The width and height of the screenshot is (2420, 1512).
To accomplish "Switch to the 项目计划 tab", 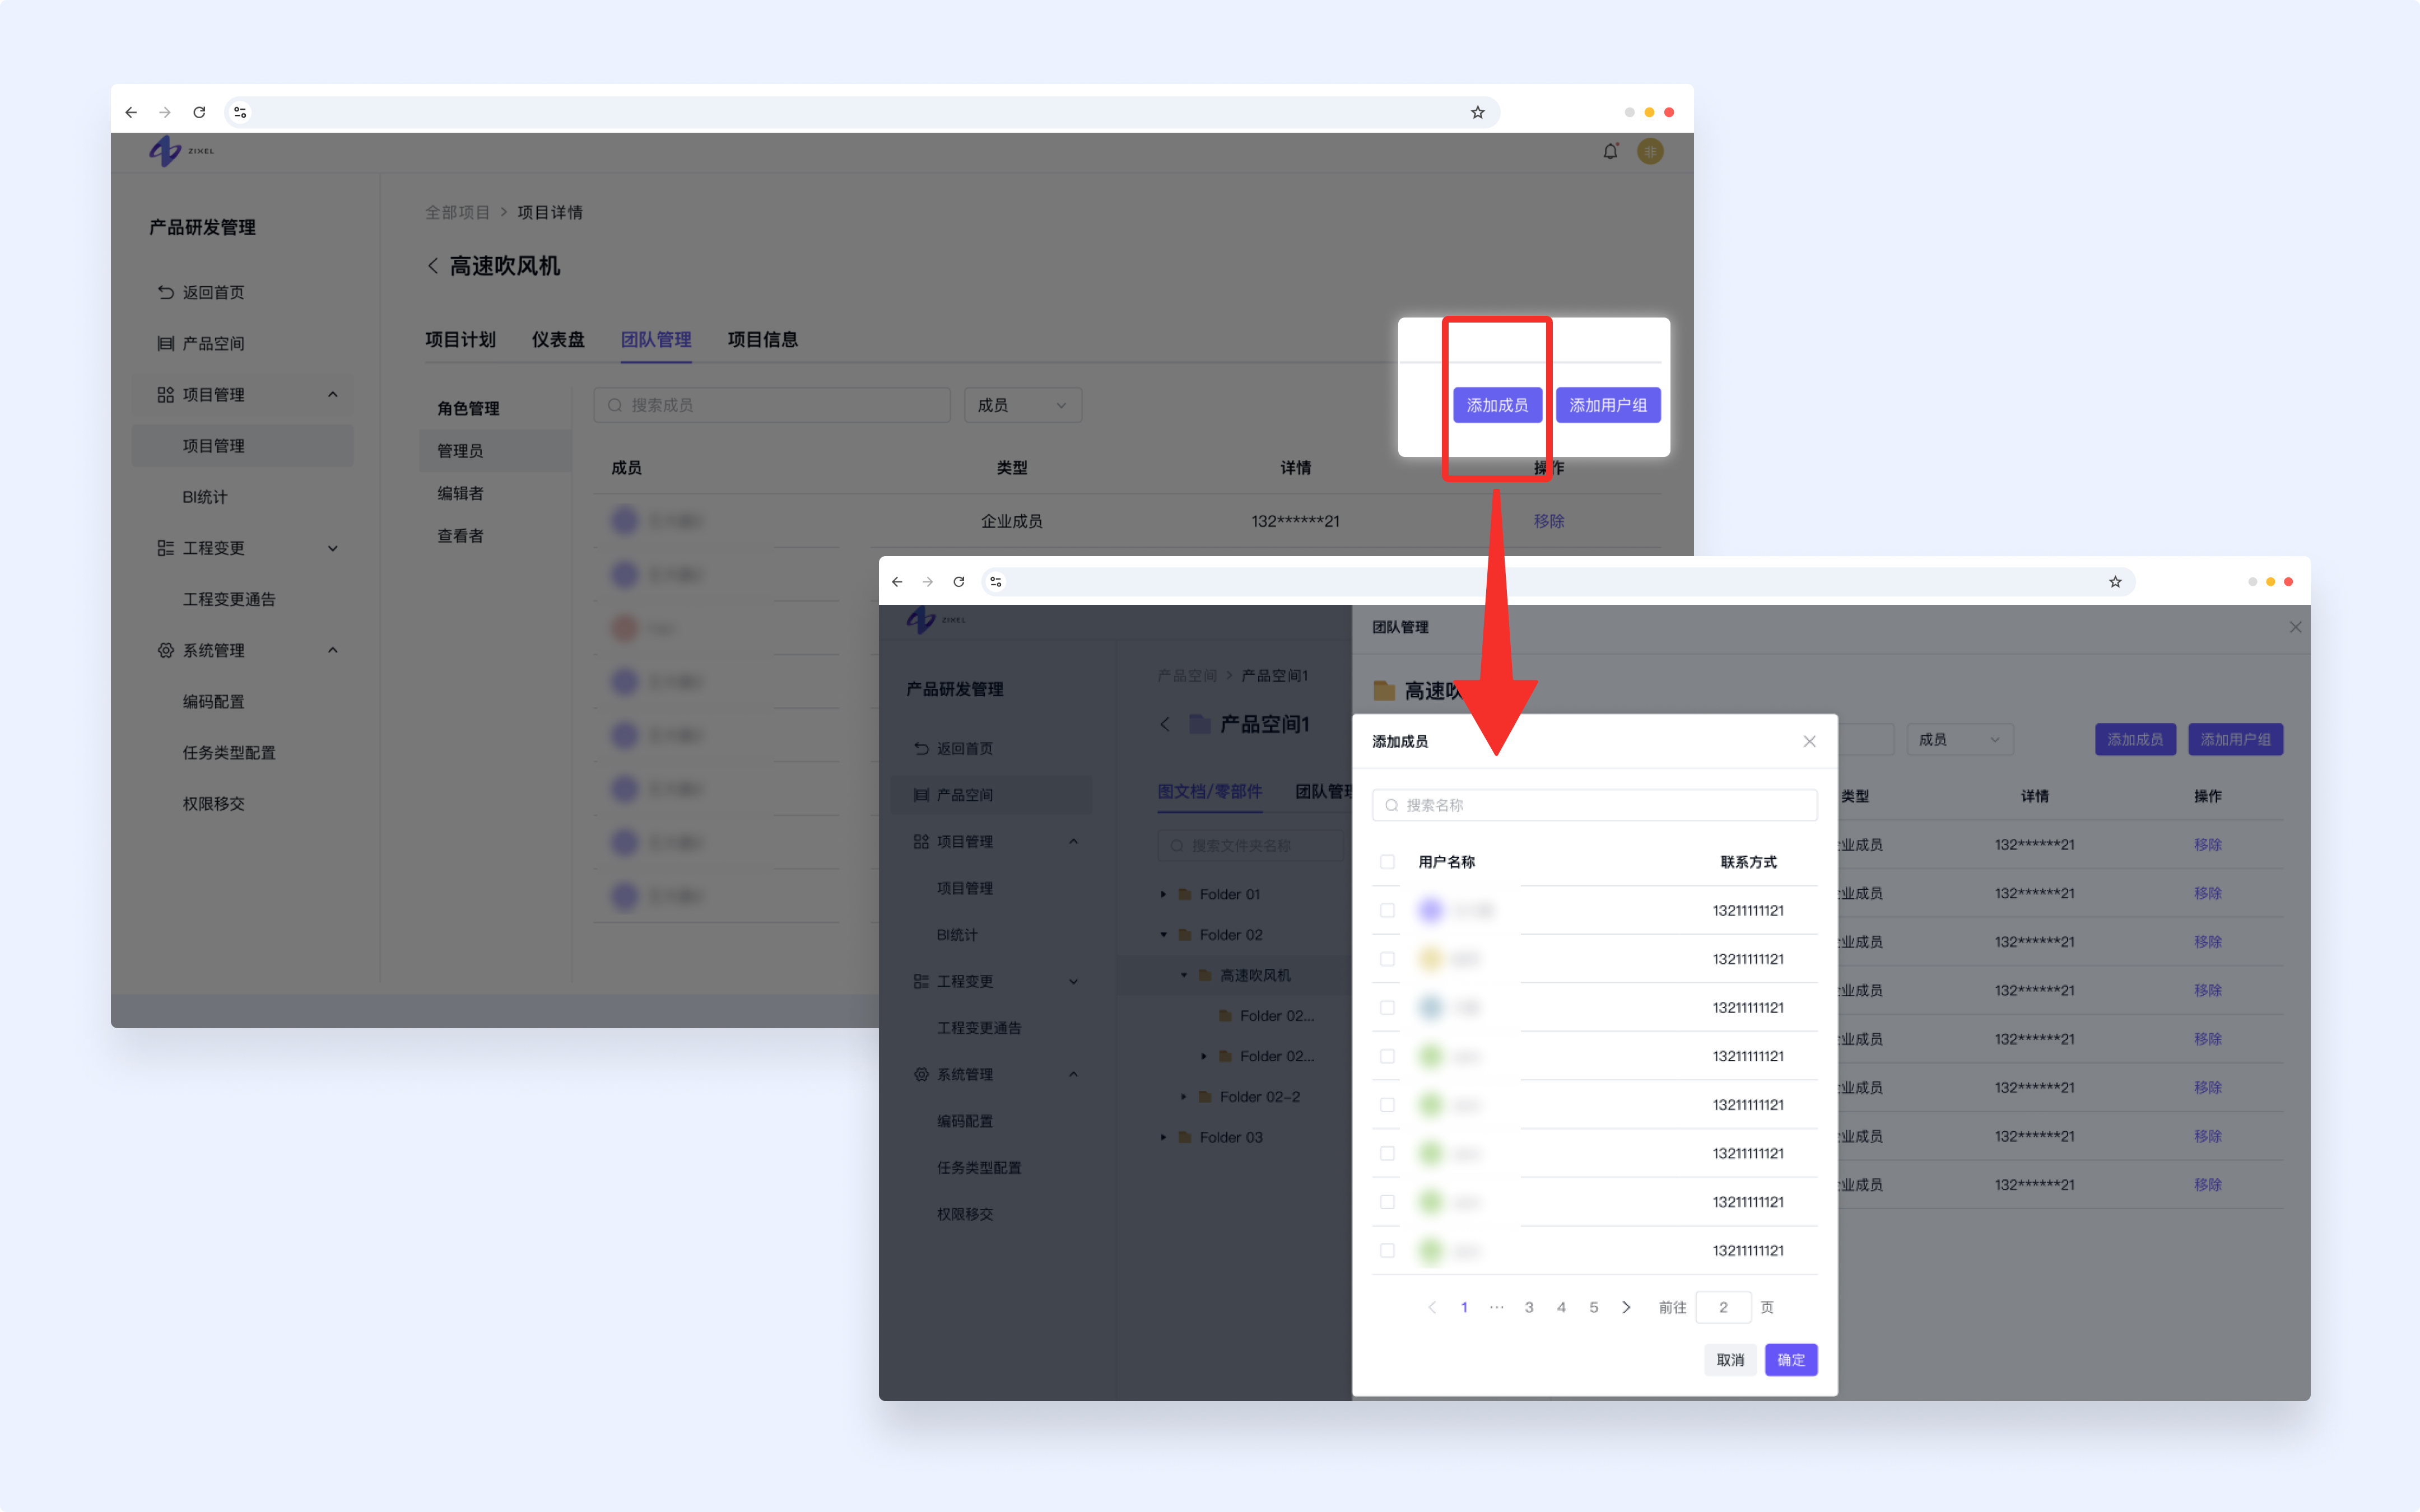I will click(460, 339).
